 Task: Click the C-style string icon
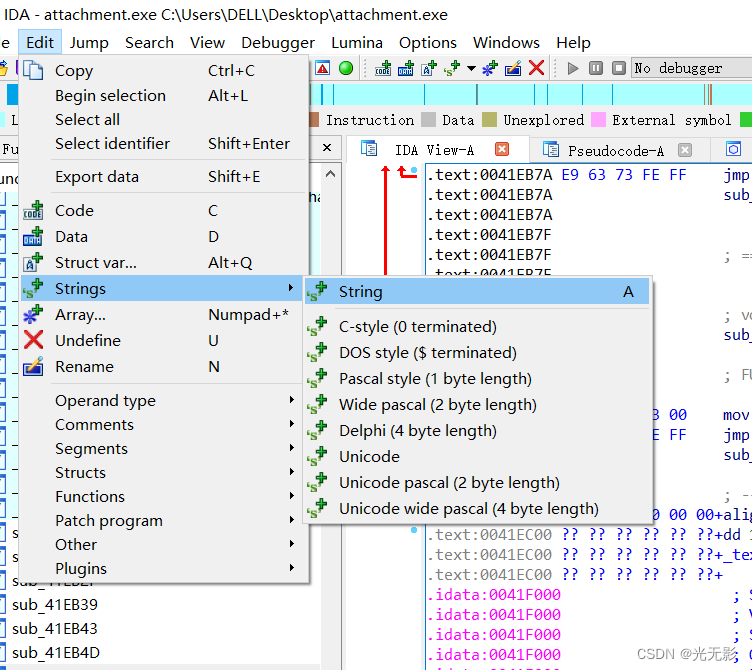tap(317, 327)
